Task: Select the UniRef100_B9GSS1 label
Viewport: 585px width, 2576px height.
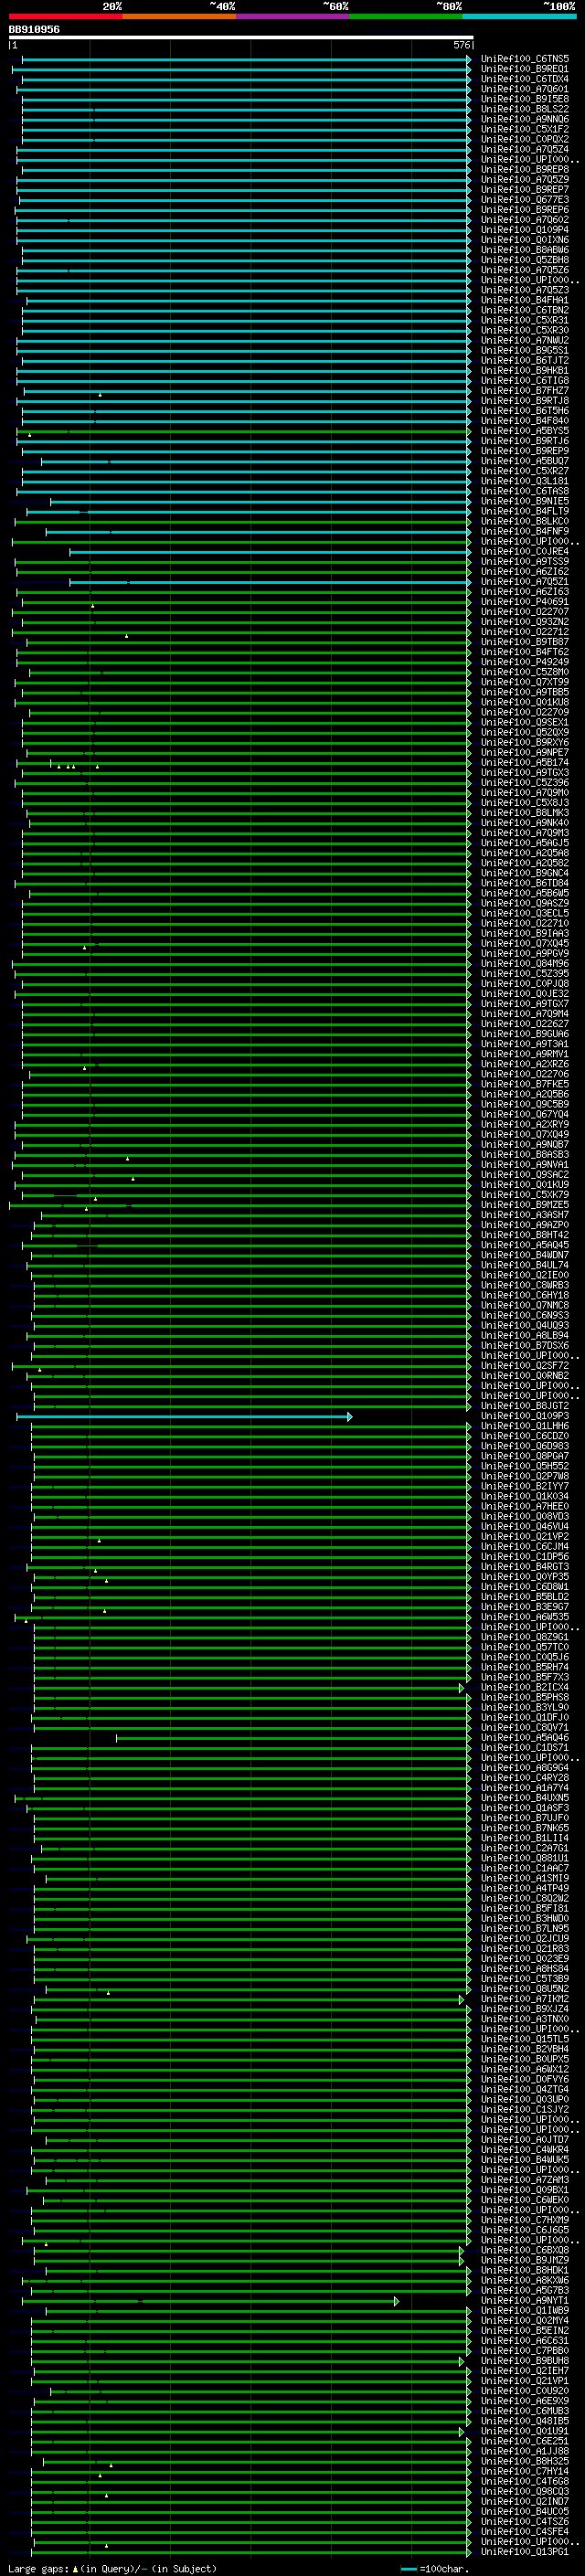Action: [x=525, y=350]
